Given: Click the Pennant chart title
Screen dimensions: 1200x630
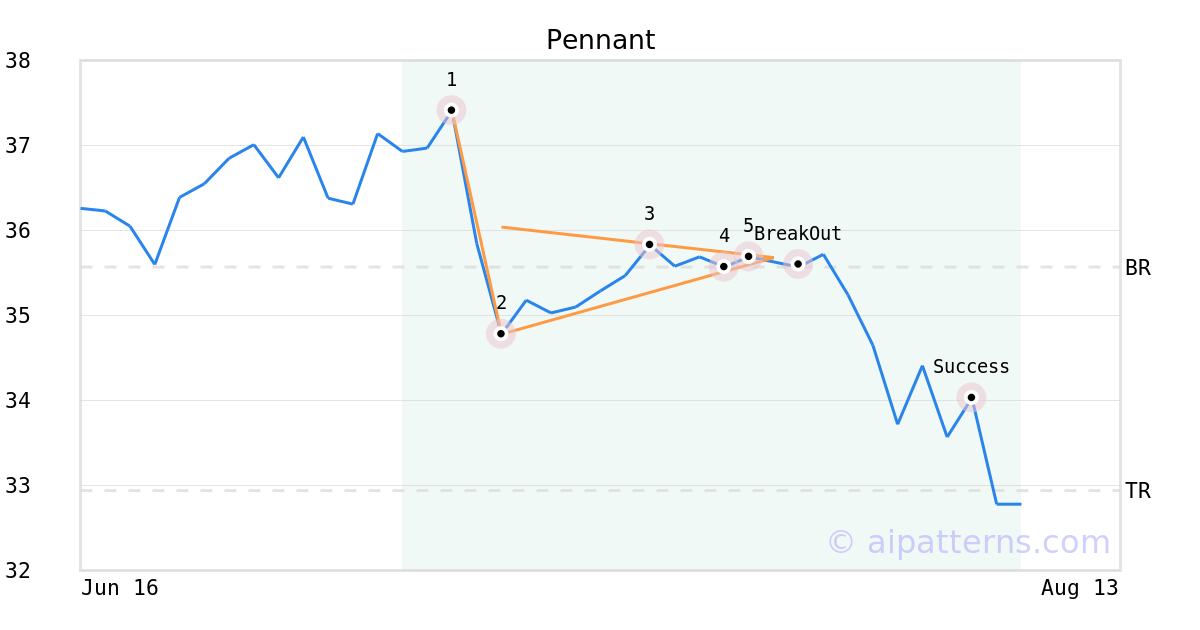Looking at the screenshot, I should [x=600, y=41].
